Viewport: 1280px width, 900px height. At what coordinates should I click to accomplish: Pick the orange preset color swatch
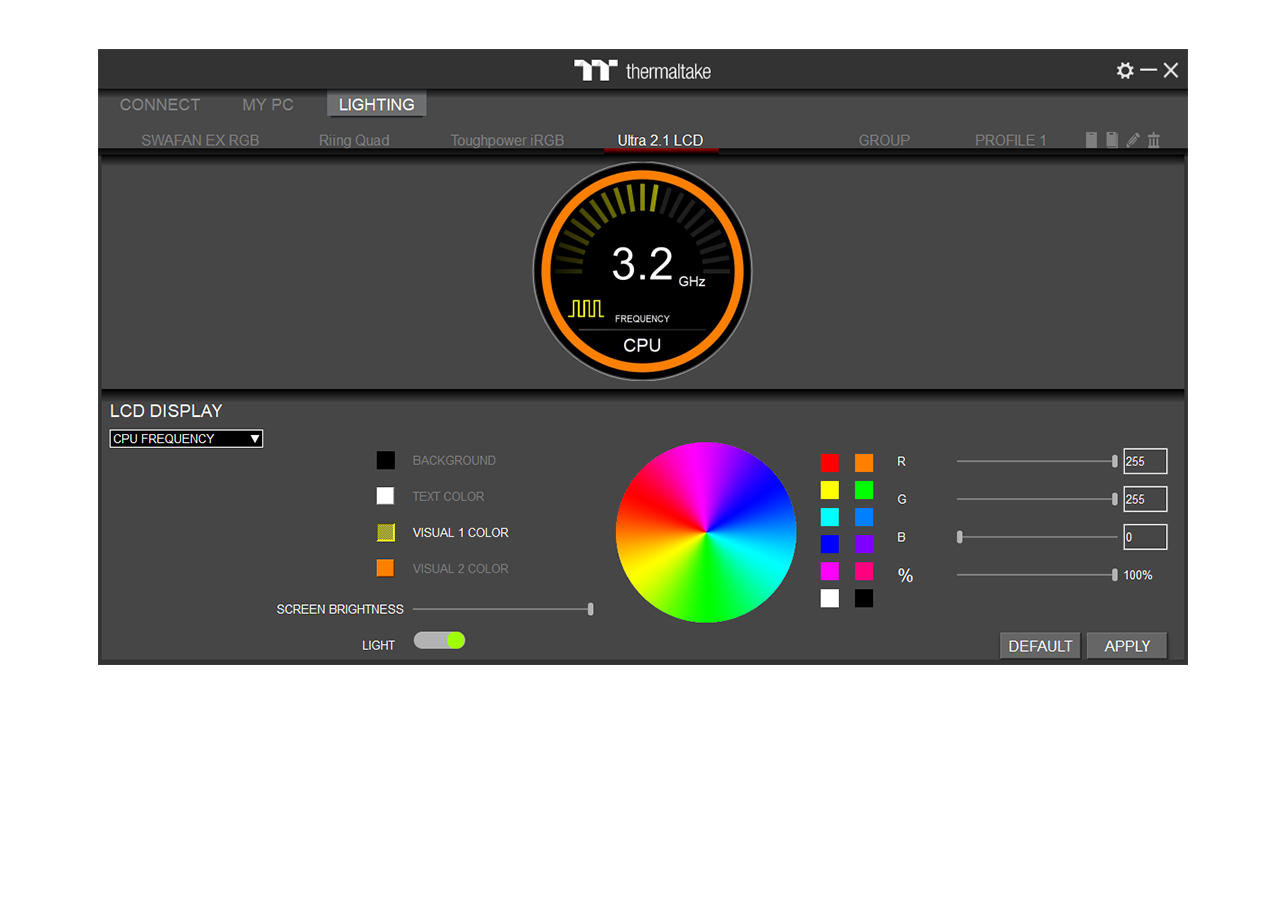tap(864, 462)
